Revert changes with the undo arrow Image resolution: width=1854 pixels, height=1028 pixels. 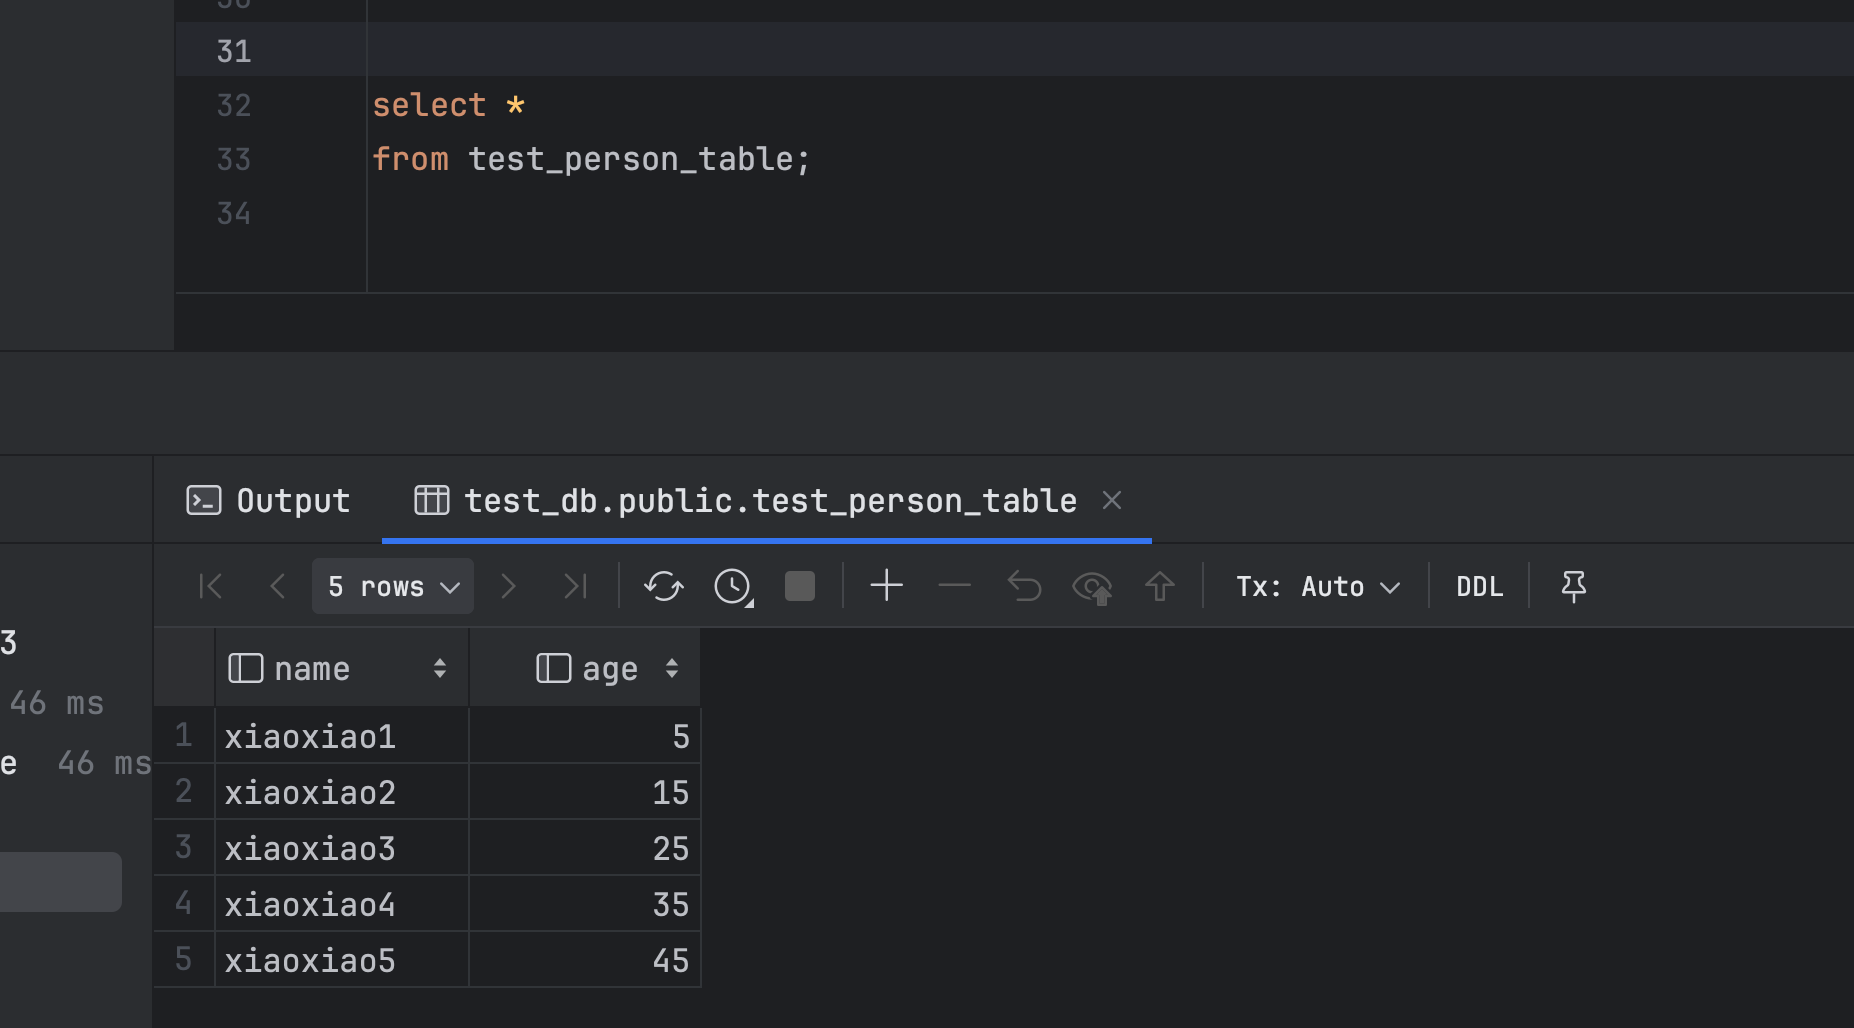pyautogui.click(x=1024, y=586)
